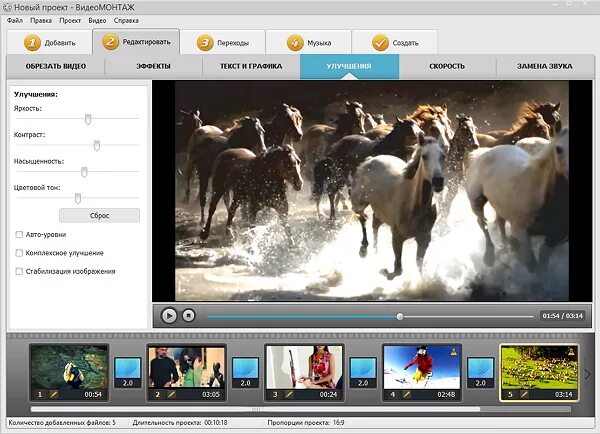The image size is (600, 434).
Task: Click the pencil edit icon on clip 1
Action: click(x=54, y=394)
